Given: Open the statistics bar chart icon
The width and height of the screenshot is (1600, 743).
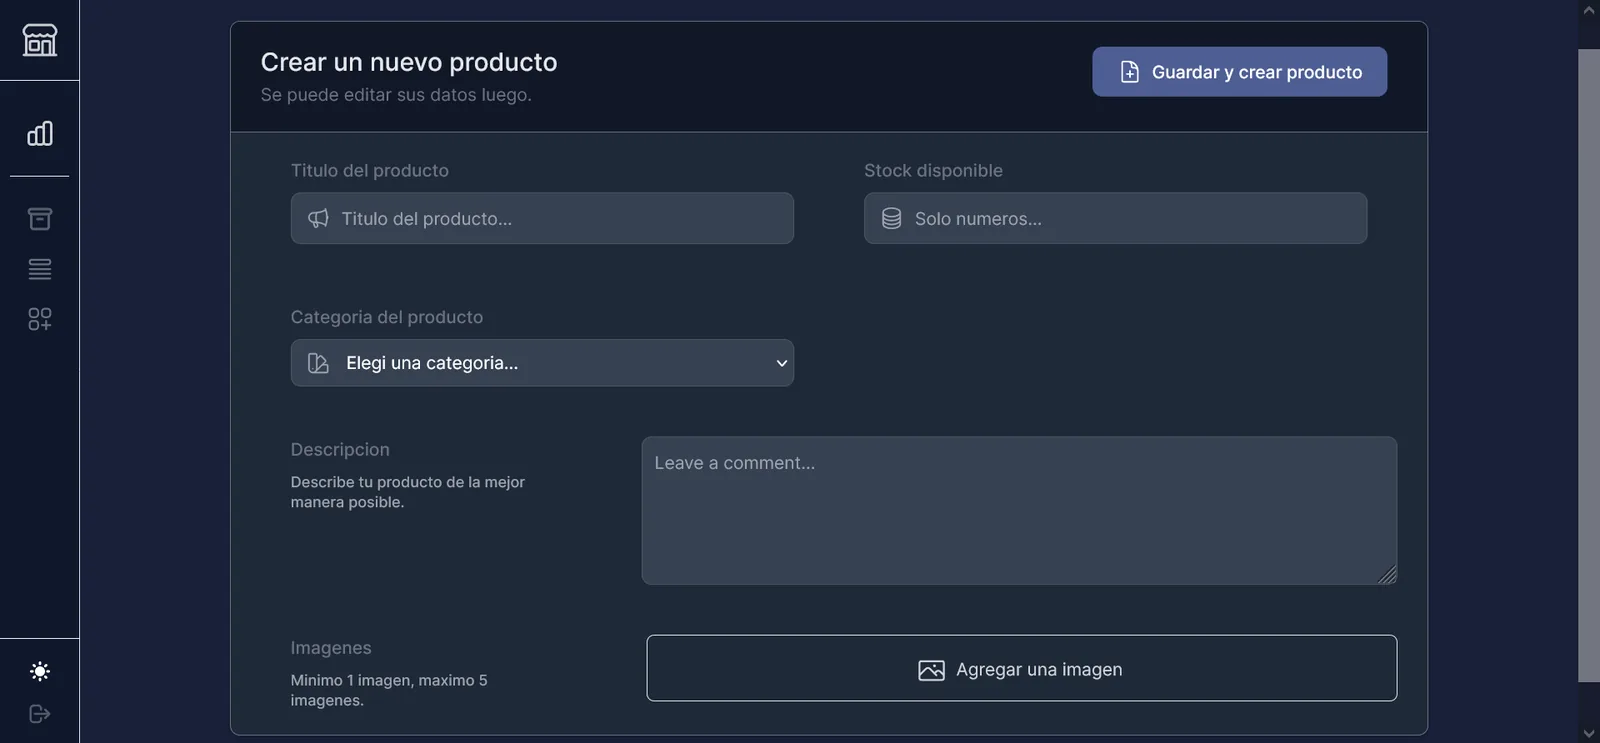Looking at the screenshot, I should click(40, 133).
